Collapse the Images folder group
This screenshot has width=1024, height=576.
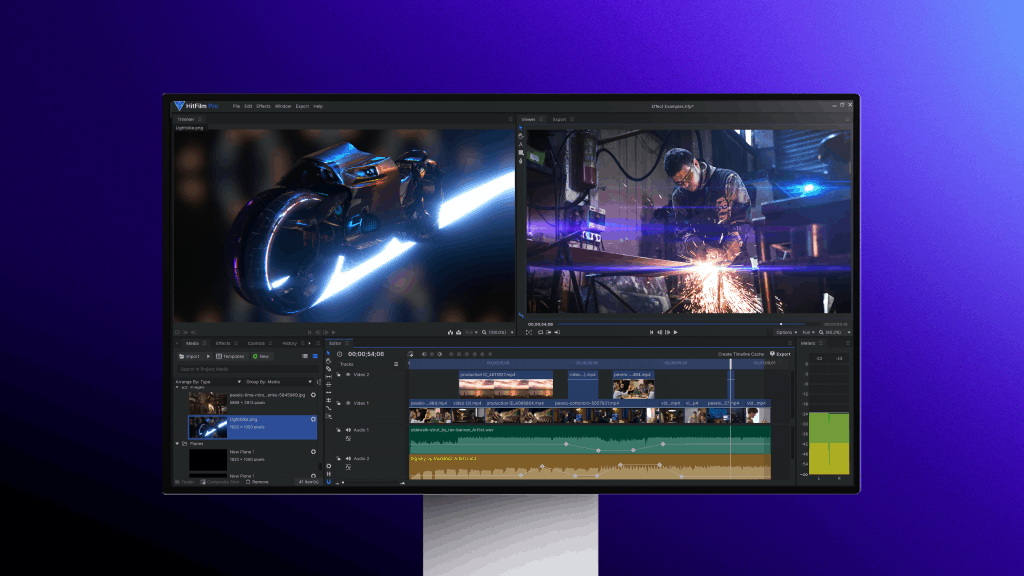click(178, 387)
